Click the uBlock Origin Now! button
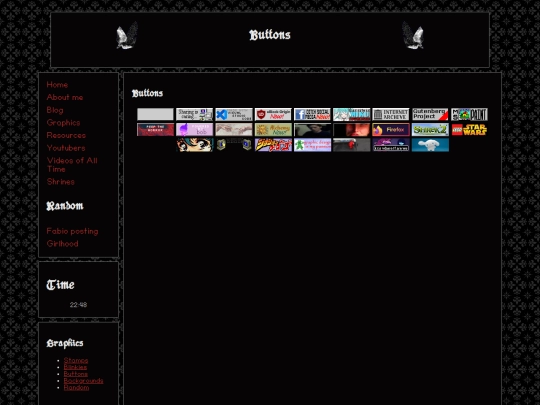 (273, 114)
